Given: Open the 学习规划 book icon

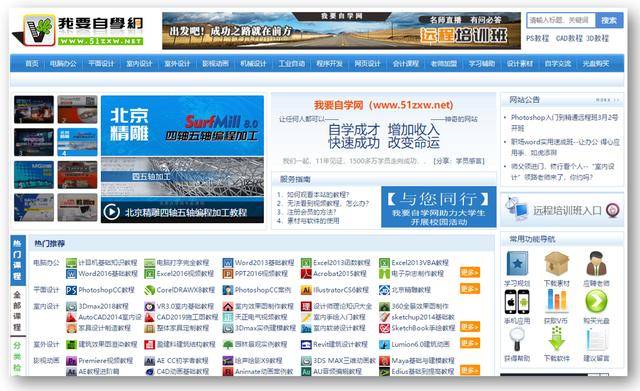Looking at the screenshot, I should [517, 264].
